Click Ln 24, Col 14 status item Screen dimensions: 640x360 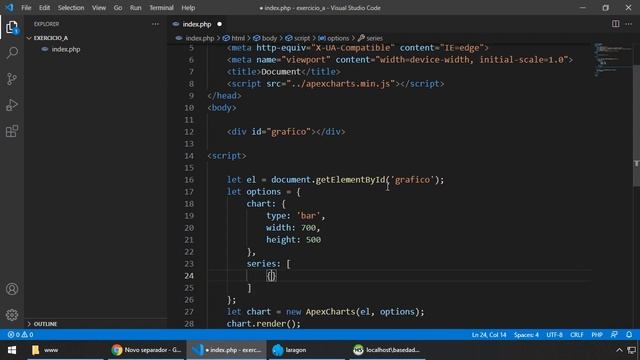tap(489, 335)
